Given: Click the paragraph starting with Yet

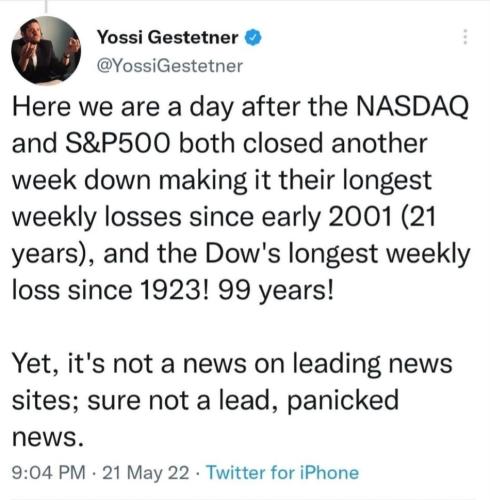Looking at the screenshot, I should pyautogui.click(x=232, y=400).
